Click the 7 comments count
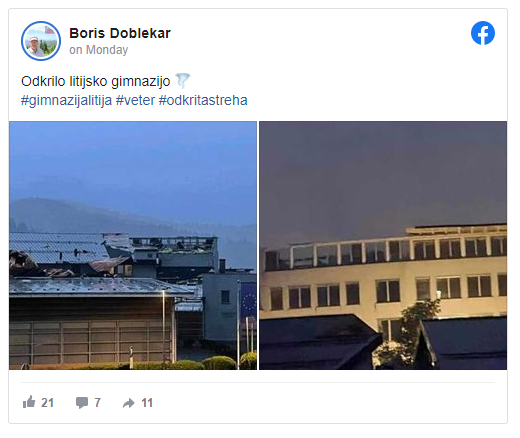Image resolution: width=520 pixels, height=438 pixels. pyautogui.click(x=97, y=403)
